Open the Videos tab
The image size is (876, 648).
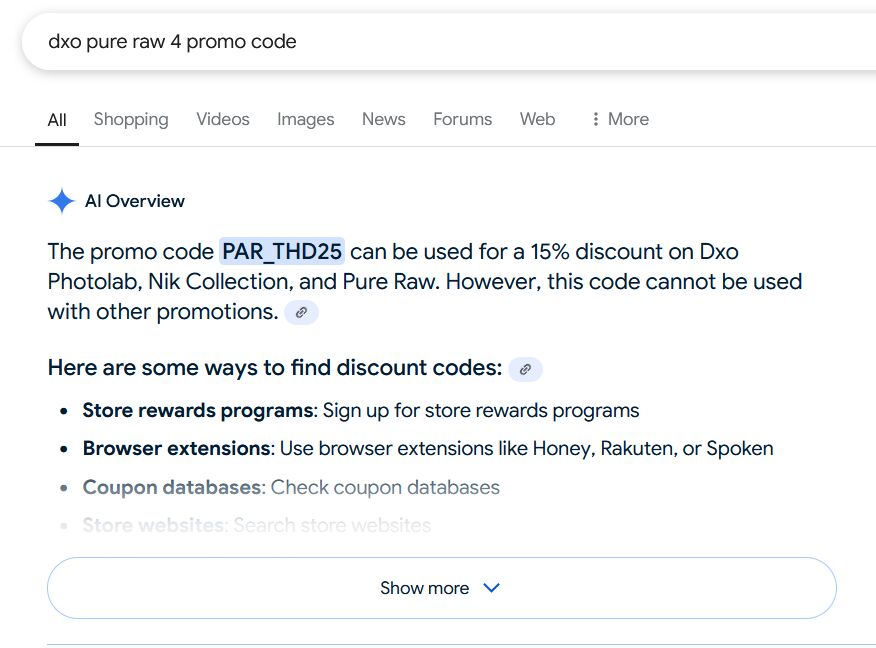223,119
